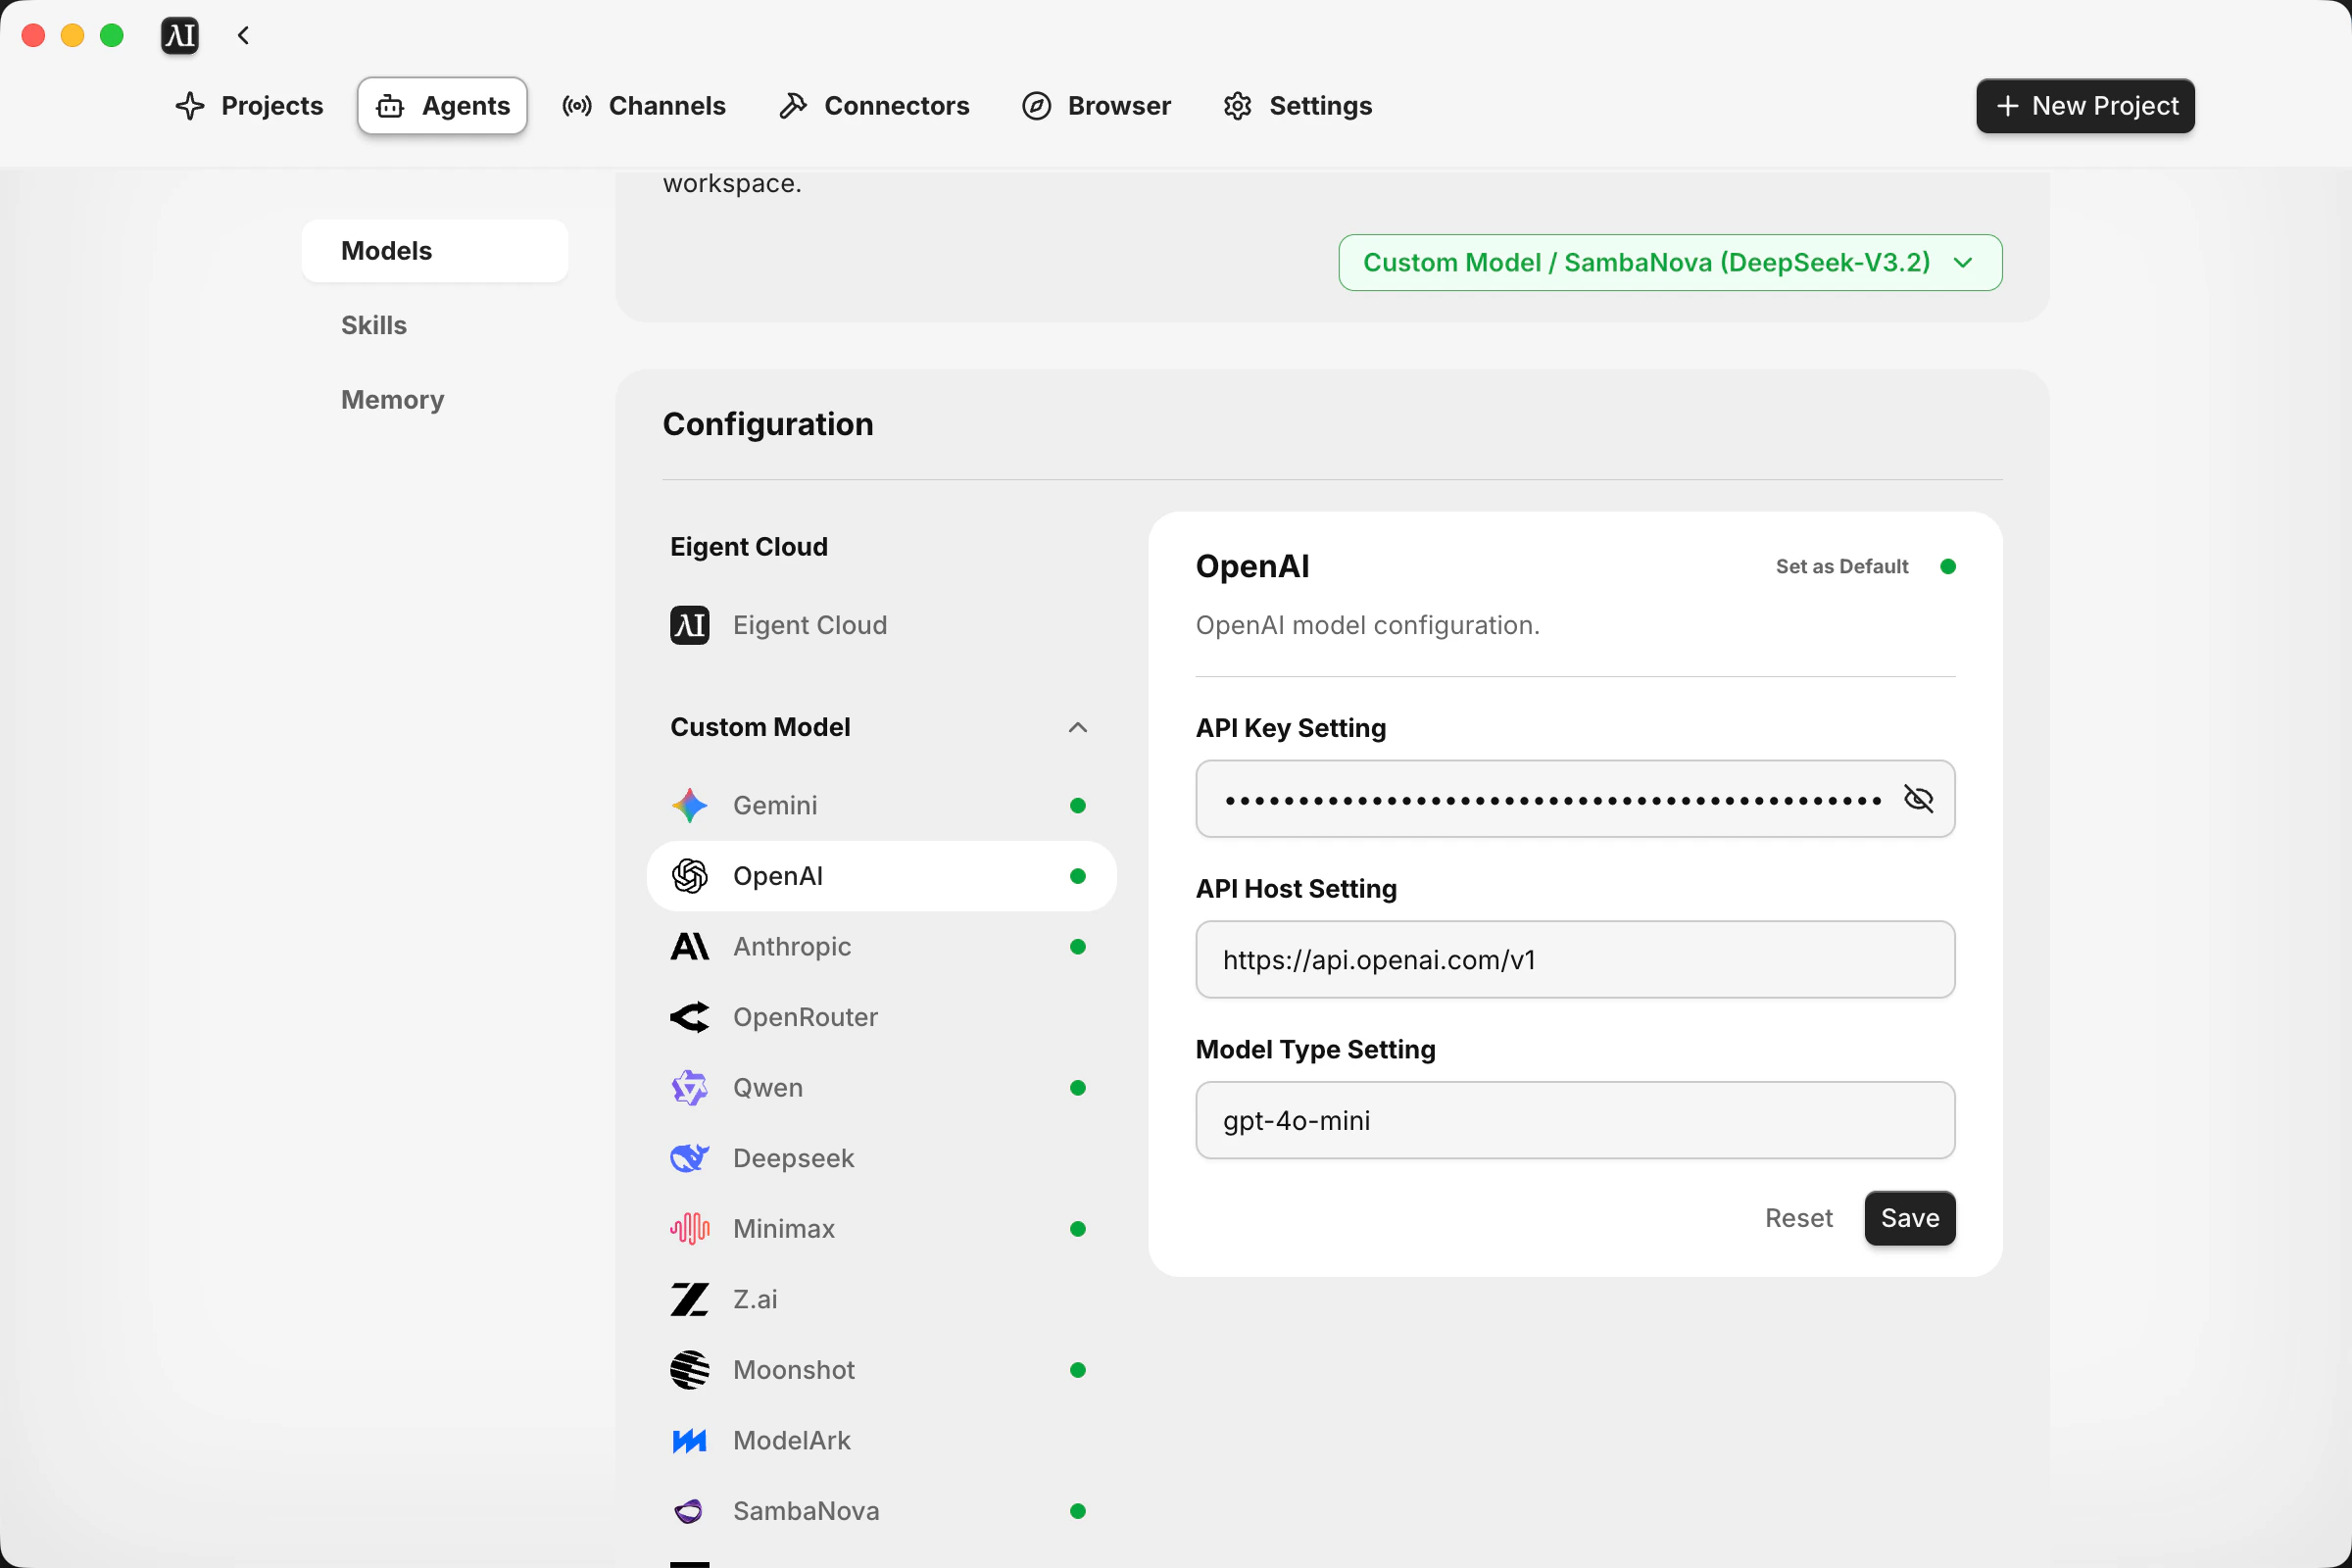Click the back arrow in title bar
Screen dimensions: 2352x1568
point(243,36)
